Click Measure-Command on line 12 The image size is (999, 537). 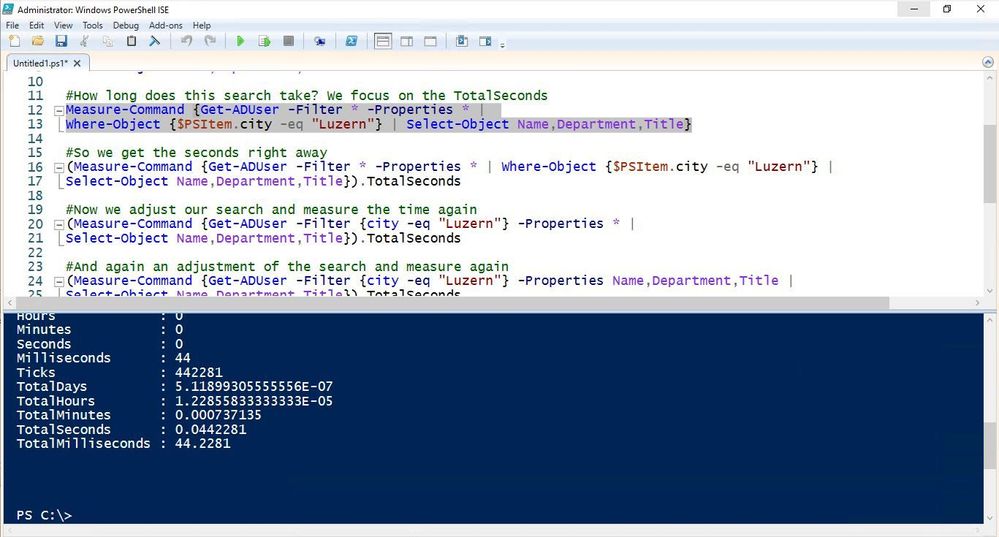pyautogui.click(x=125, y=110)
